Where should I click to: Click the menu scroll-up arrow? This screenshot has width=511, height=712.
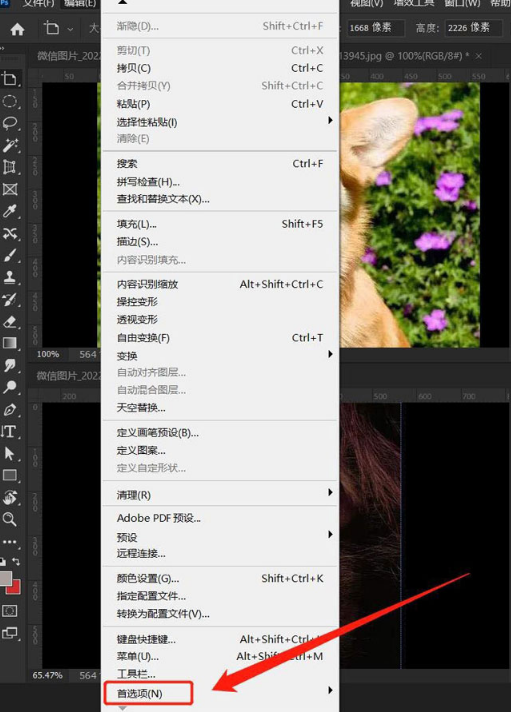click(x=122, y=2)
